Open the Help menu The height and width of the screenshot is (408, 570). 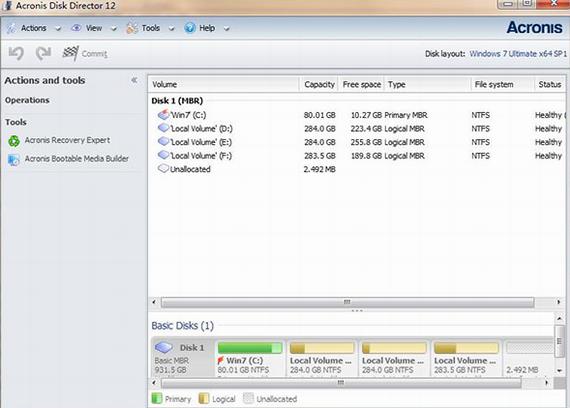point(207,28)
